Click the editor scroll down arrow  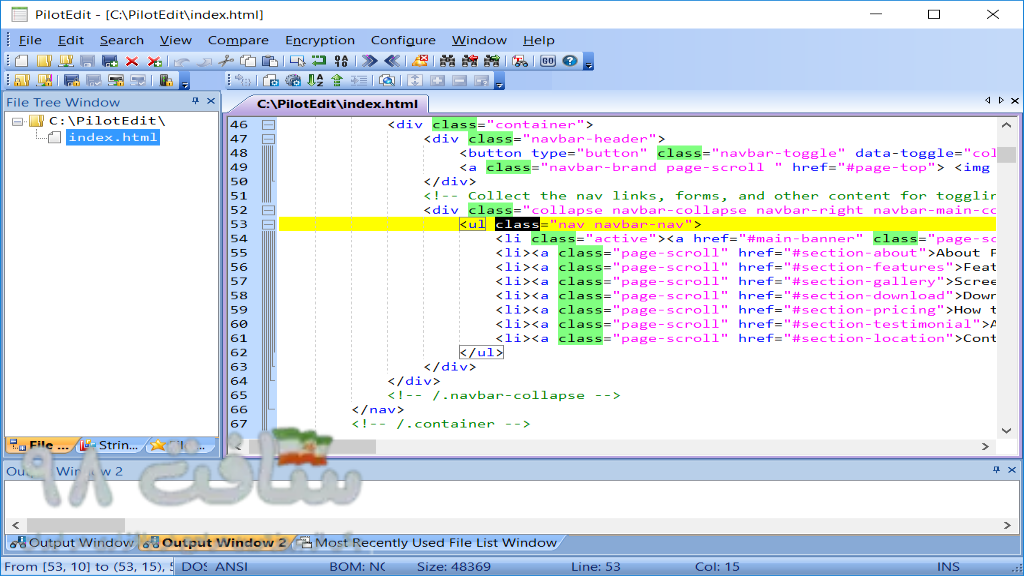1006,431
